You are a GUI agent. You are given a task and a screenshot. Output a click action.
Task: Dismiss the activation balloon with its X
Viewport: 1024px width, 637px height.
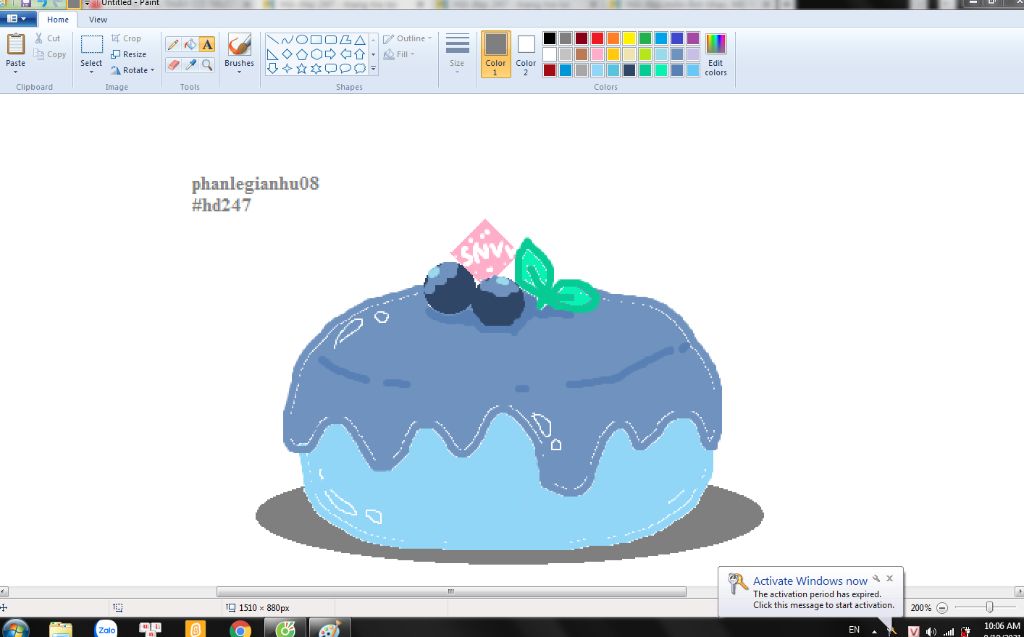coord(889,578)
